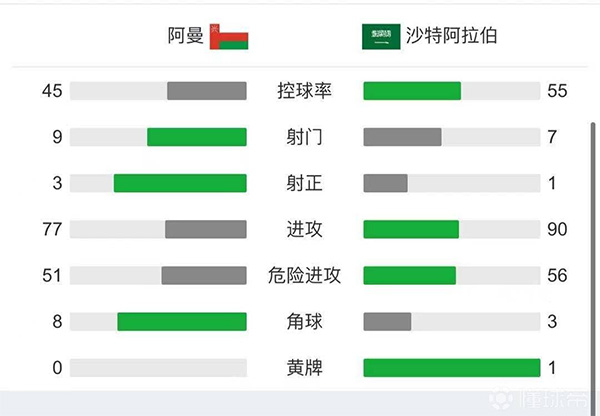600x416 pixels.
Task: Click Saudi Arabia's full green yellow-card bar
Action: click(x=451, y=368)
